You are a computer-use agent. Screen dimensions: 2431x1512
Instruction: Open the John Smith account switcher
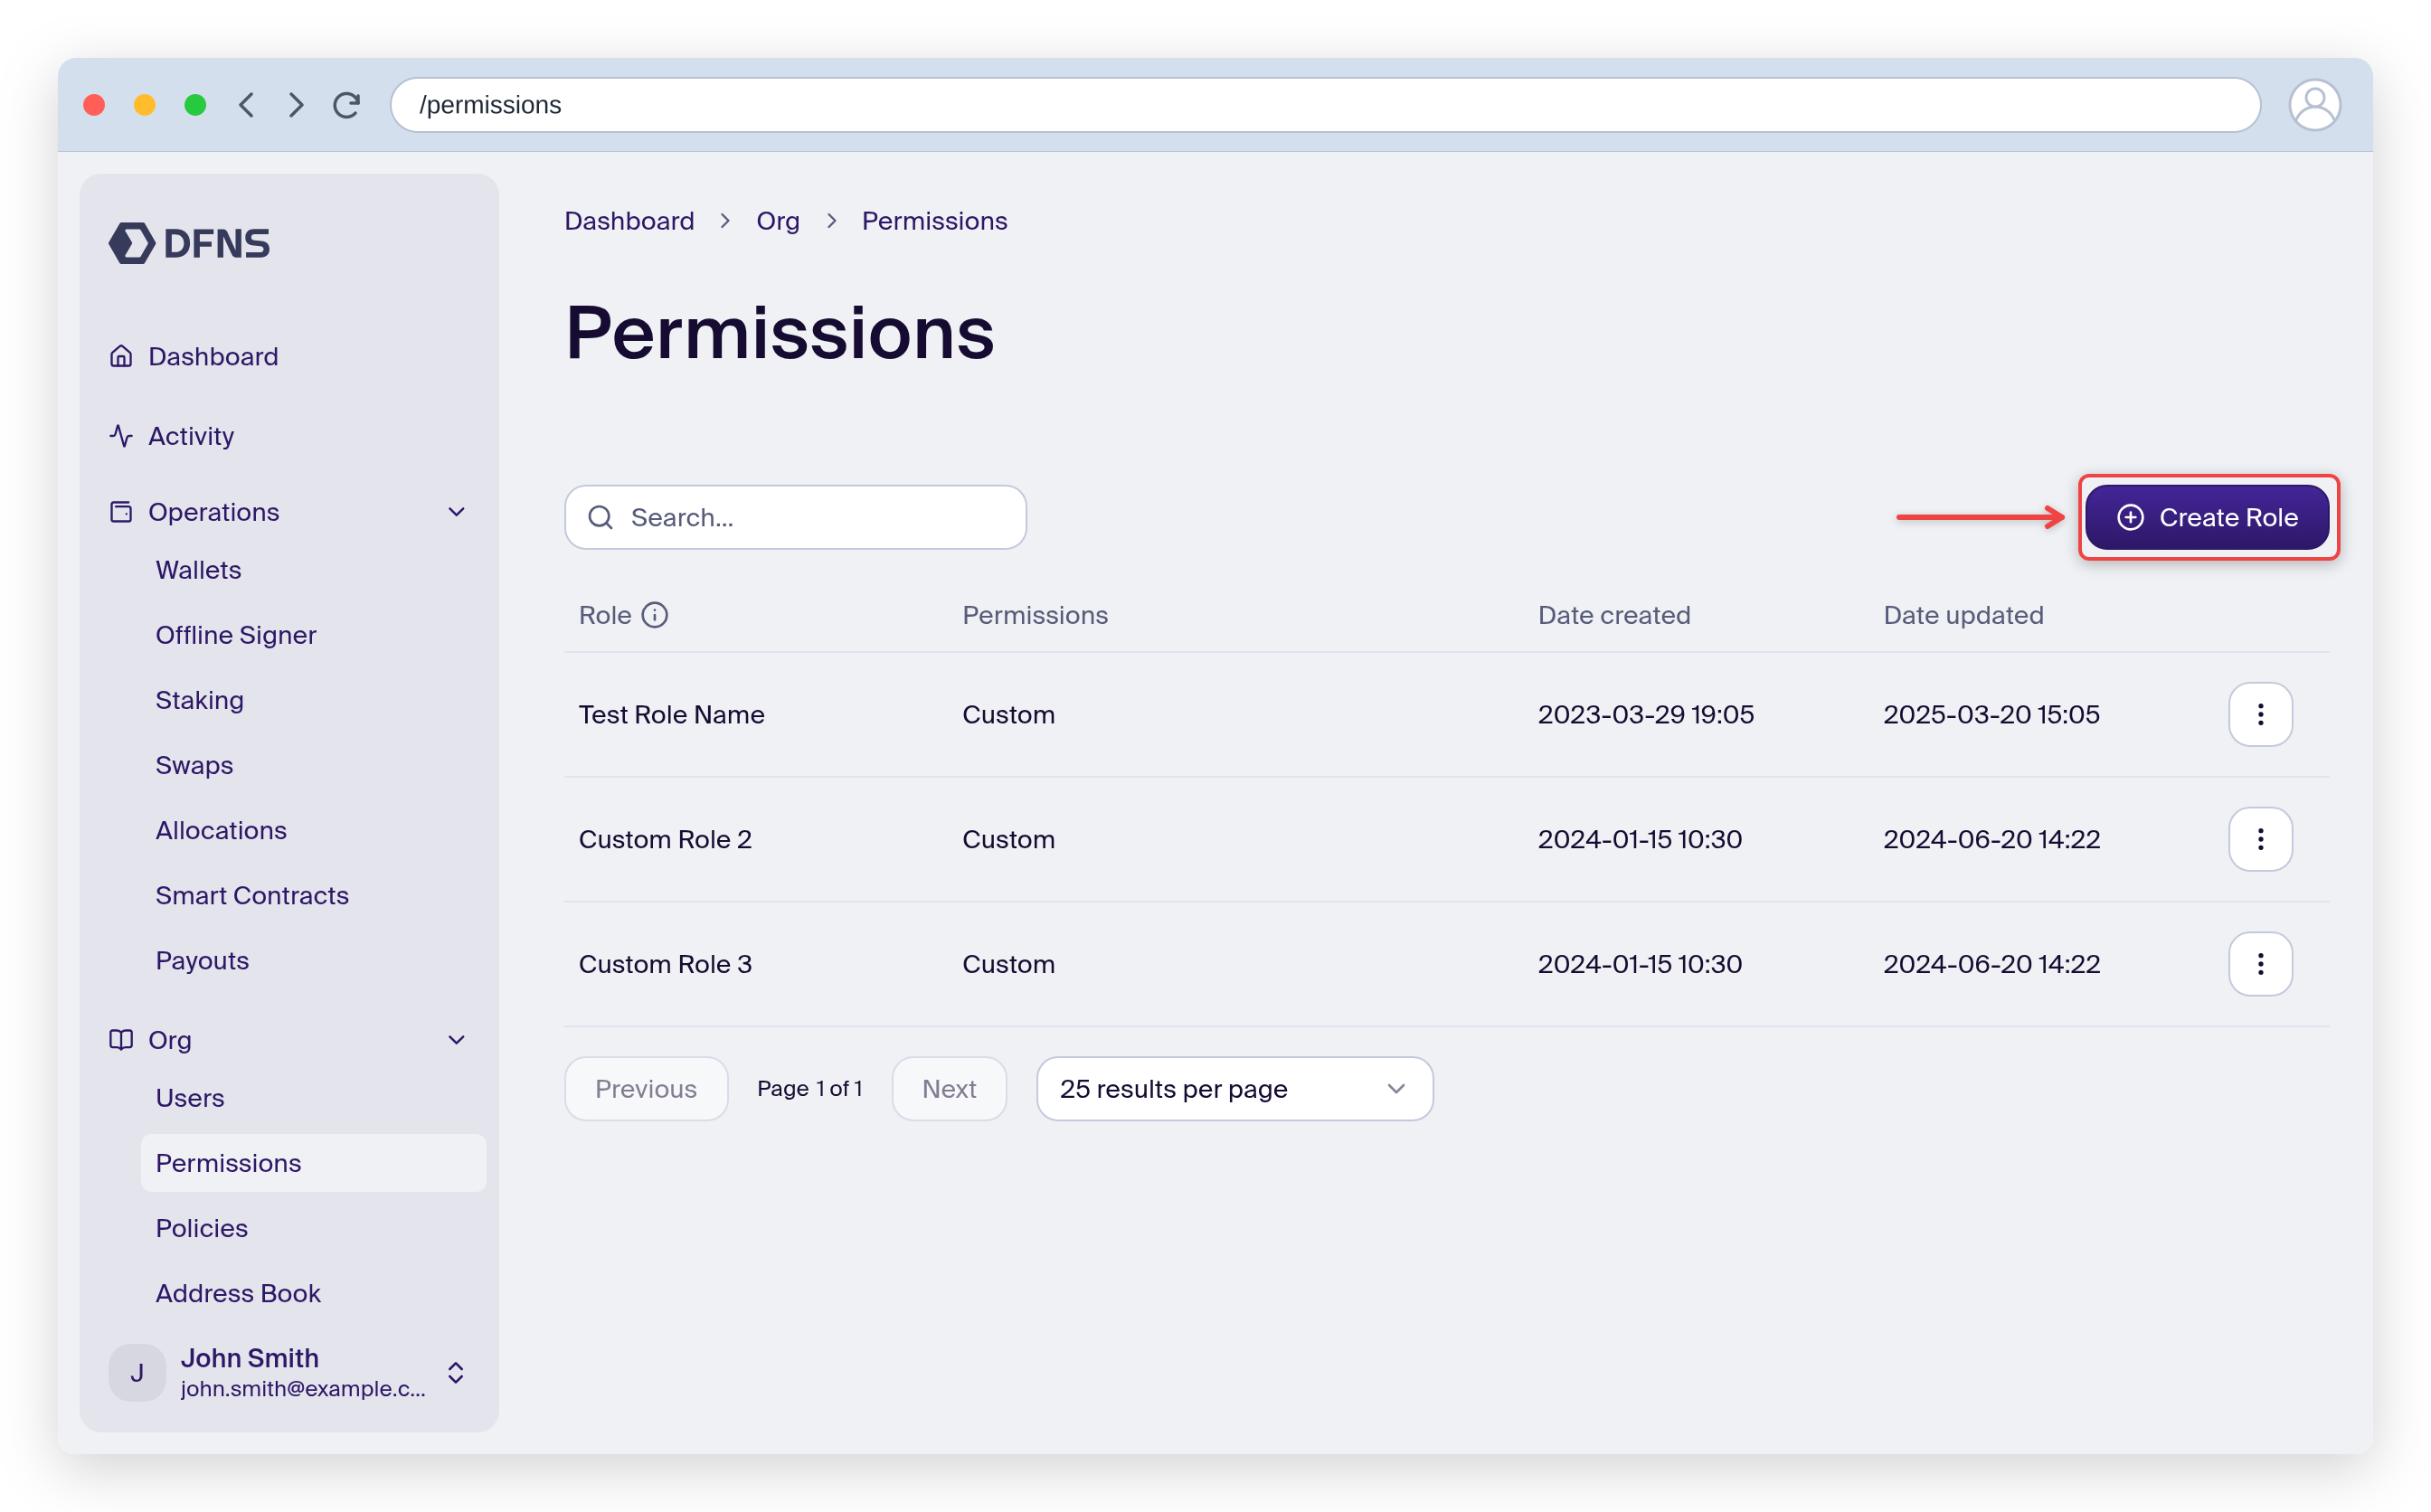456,1373
